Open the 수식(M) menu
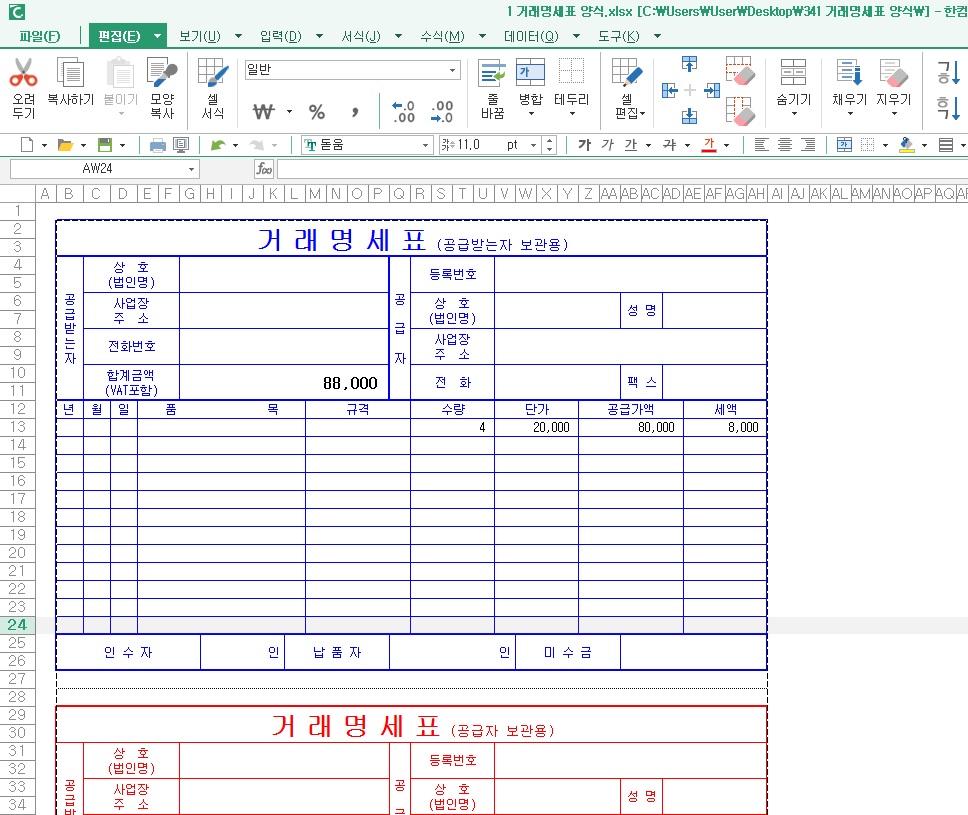Viewport: 968px width, 815px height. point(442,36)
